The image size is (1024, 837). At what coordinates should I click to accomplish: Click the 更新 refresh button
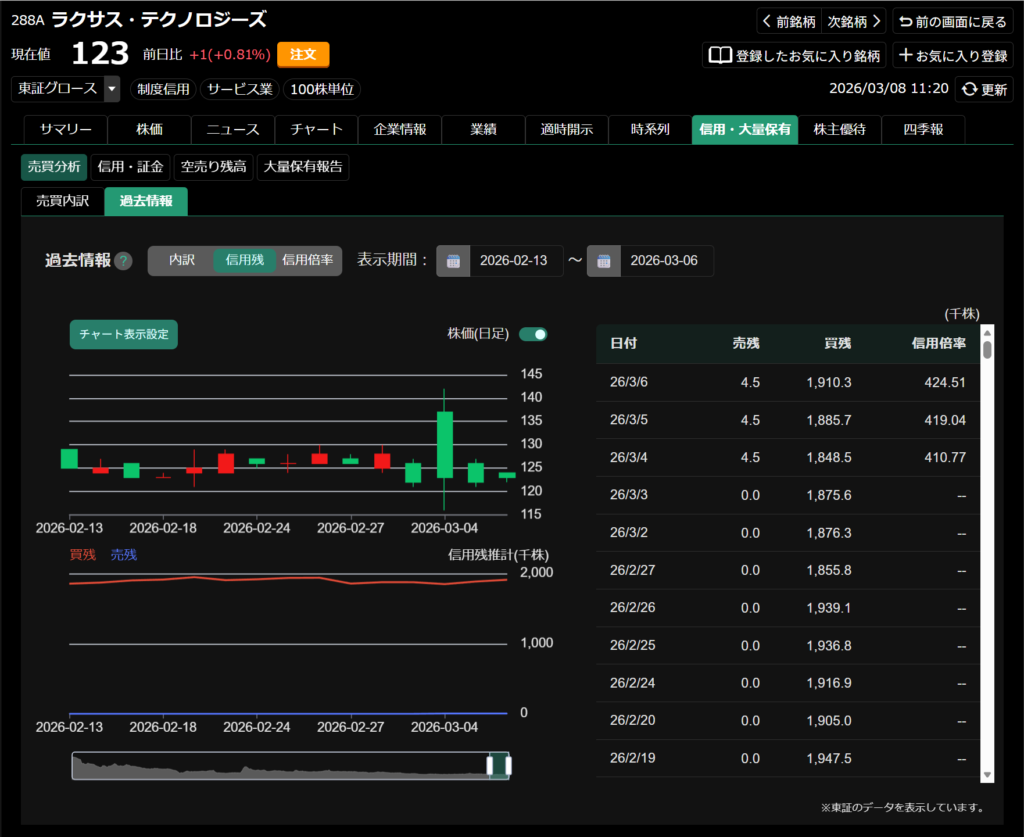983,89
